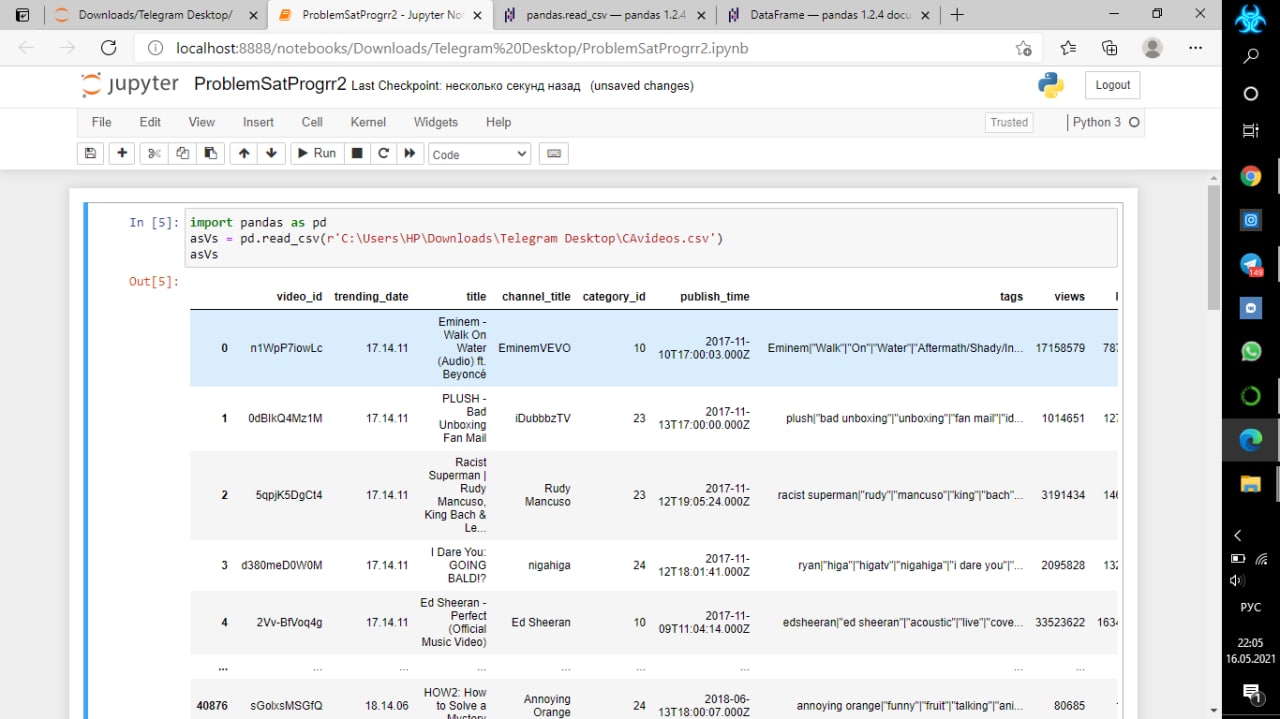Cut selected cells with the scissors icon
Image resolution: width=1280 pixels, height=719 pixels.
(154, 154)
